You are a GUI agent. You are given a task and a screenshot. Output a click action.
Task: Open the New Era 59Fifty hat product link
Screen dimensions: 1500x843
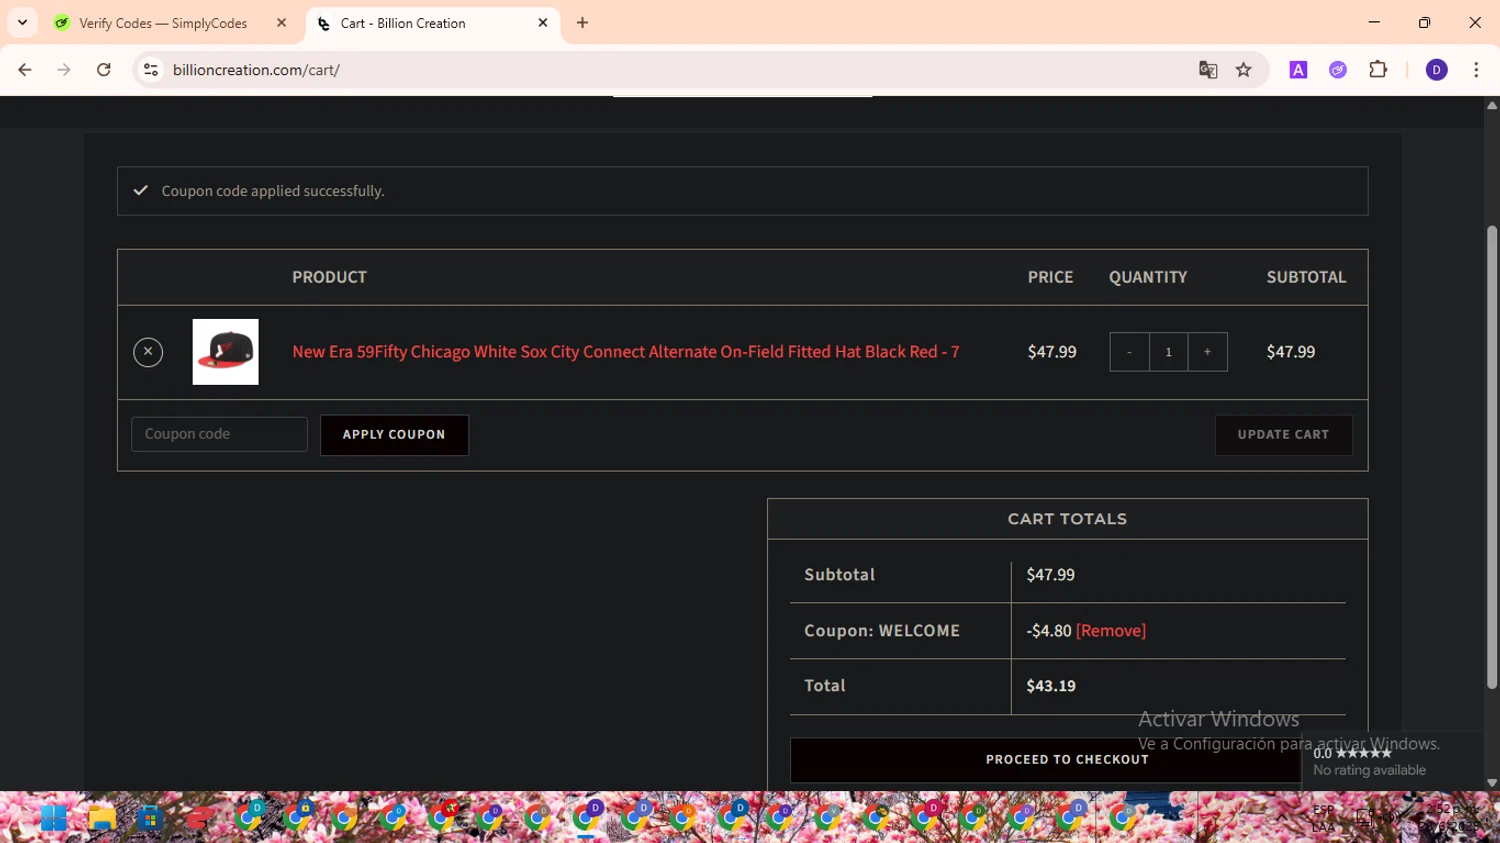point(625,352)
